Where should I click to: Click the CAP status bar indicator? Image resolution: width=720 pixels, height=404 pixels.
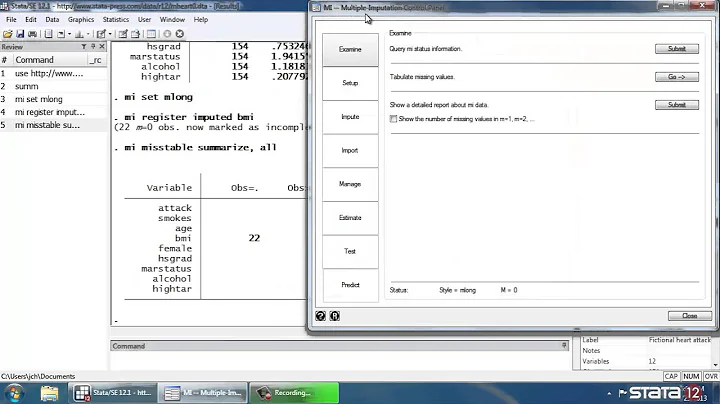click(671, 376)
